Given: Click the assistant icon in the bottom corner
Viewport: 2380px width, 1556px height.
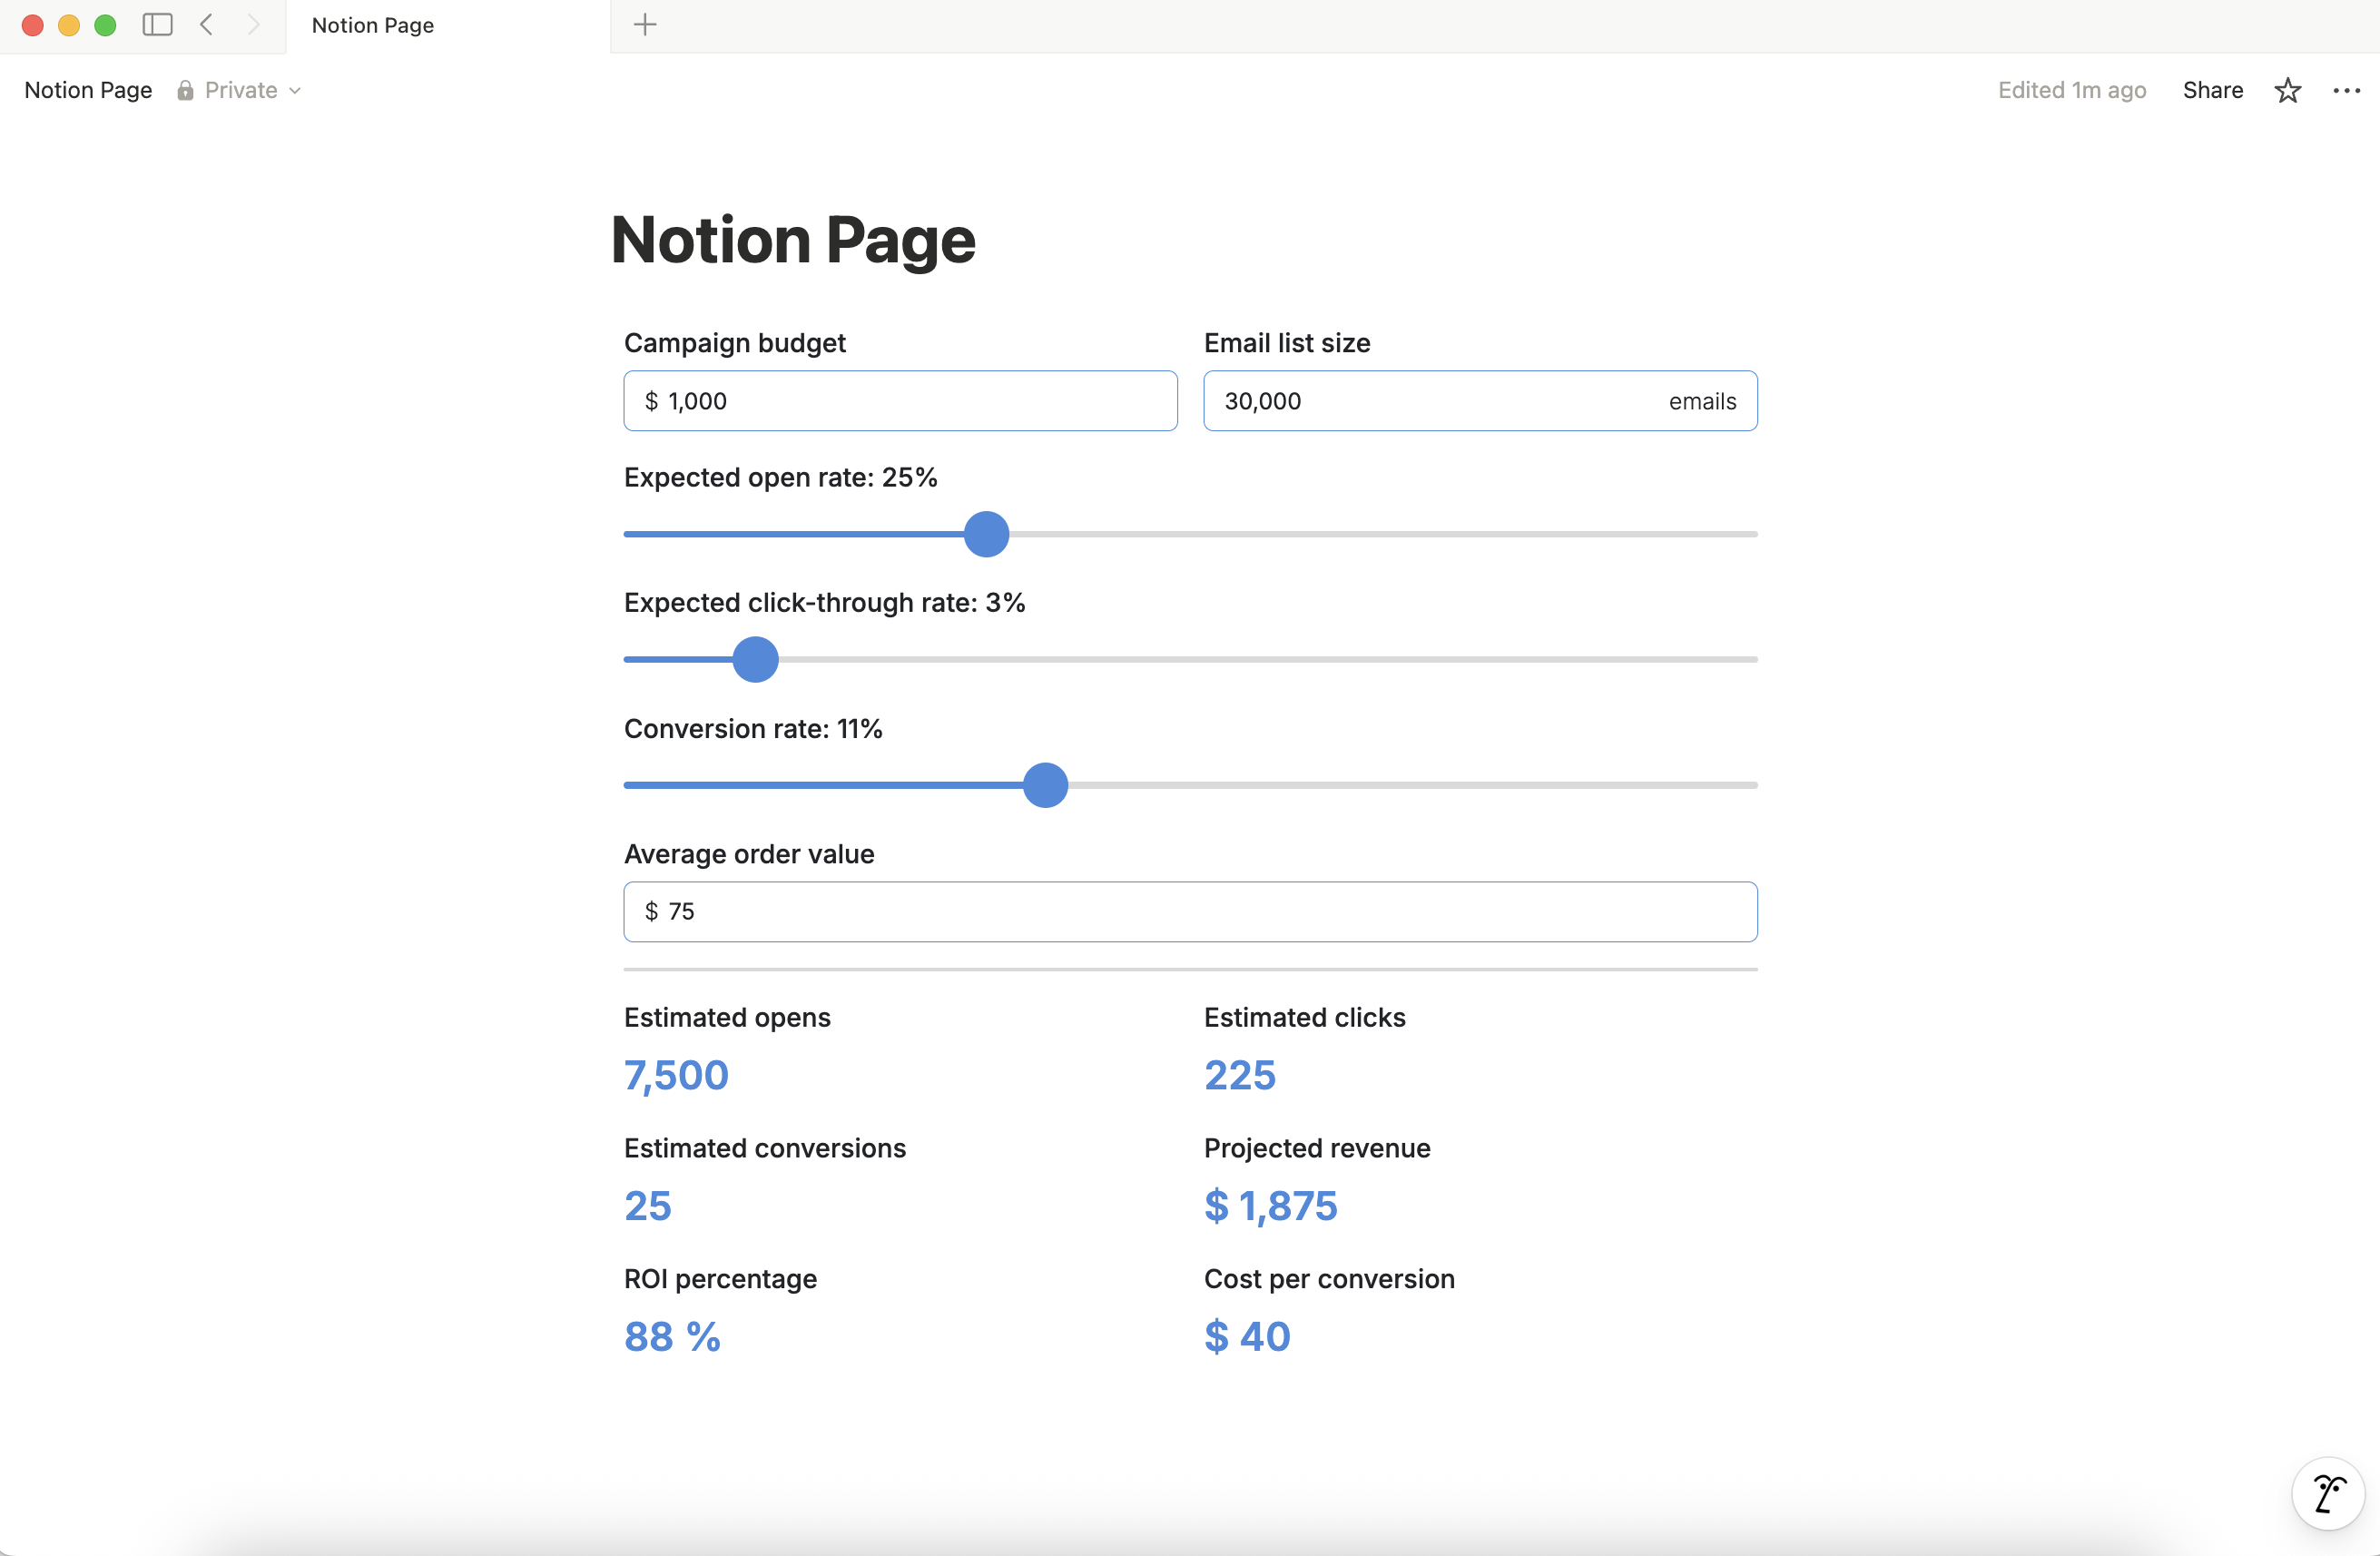Looking at the screenshot, I should click(2327, 1494).
